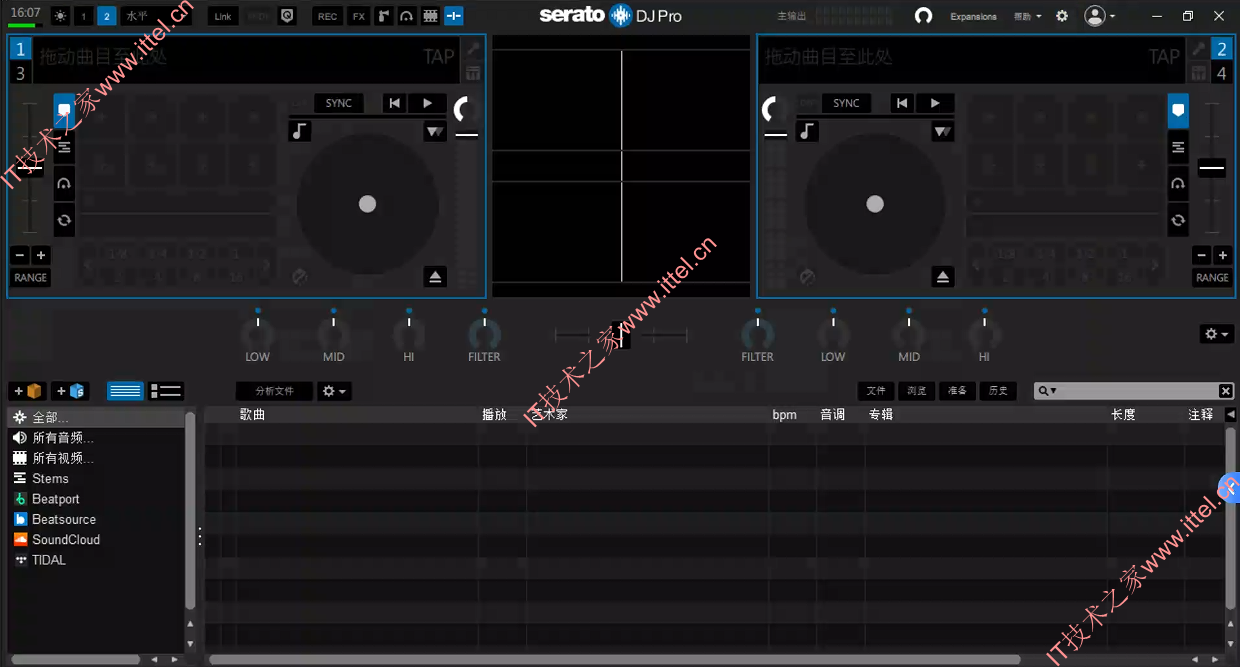Open the display mode dropdown 水平
Screen dimensions: 1240x667
point(156,16)
